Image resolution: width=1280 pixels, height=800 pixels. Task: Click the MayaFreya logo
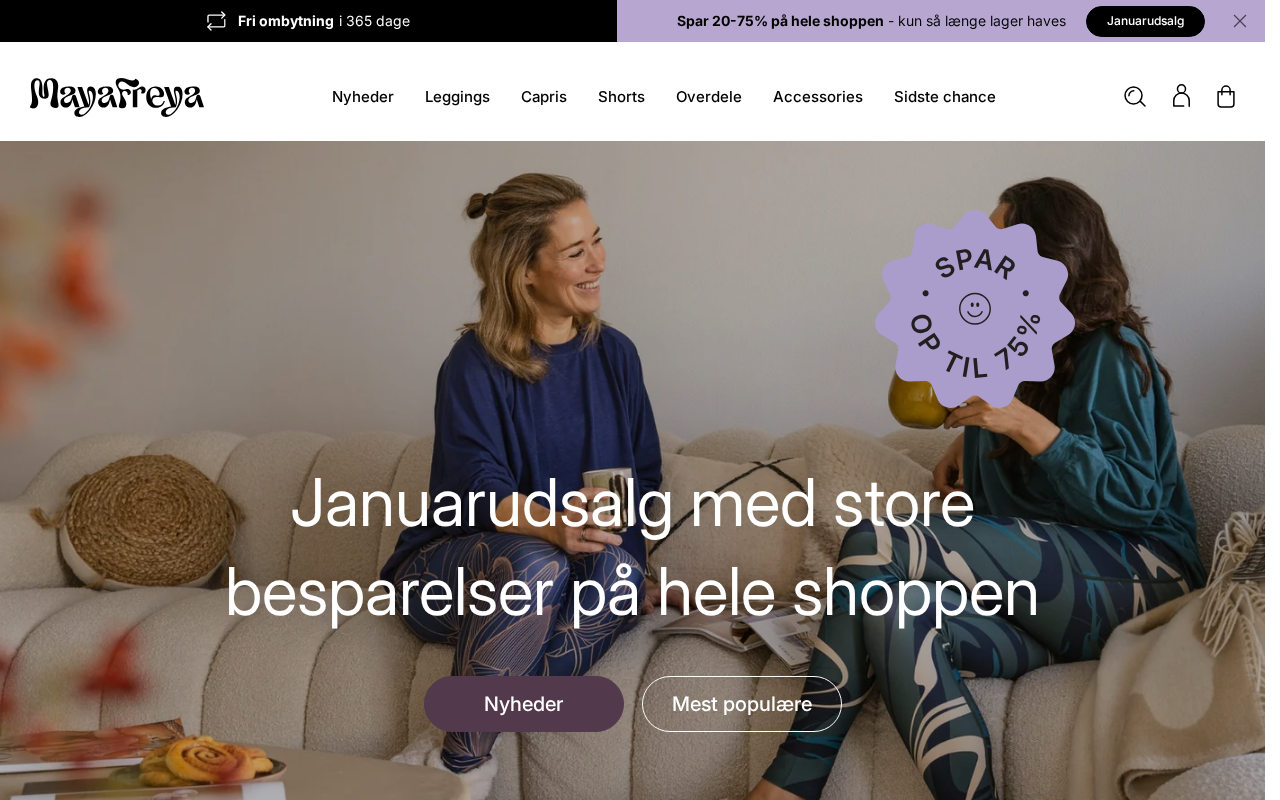pos(117,97)
